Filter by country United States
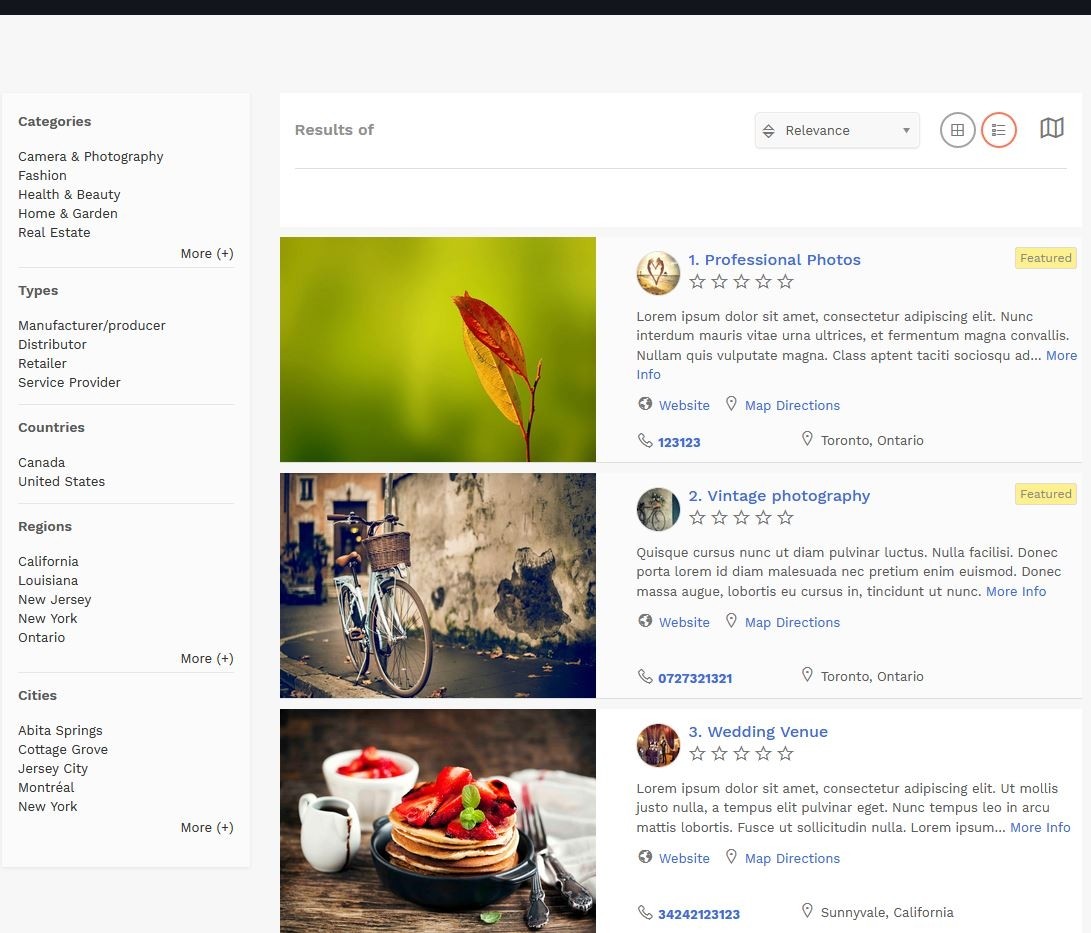Image resolution: width=1091 pixels, height=933 pixels. coord(61,481)
